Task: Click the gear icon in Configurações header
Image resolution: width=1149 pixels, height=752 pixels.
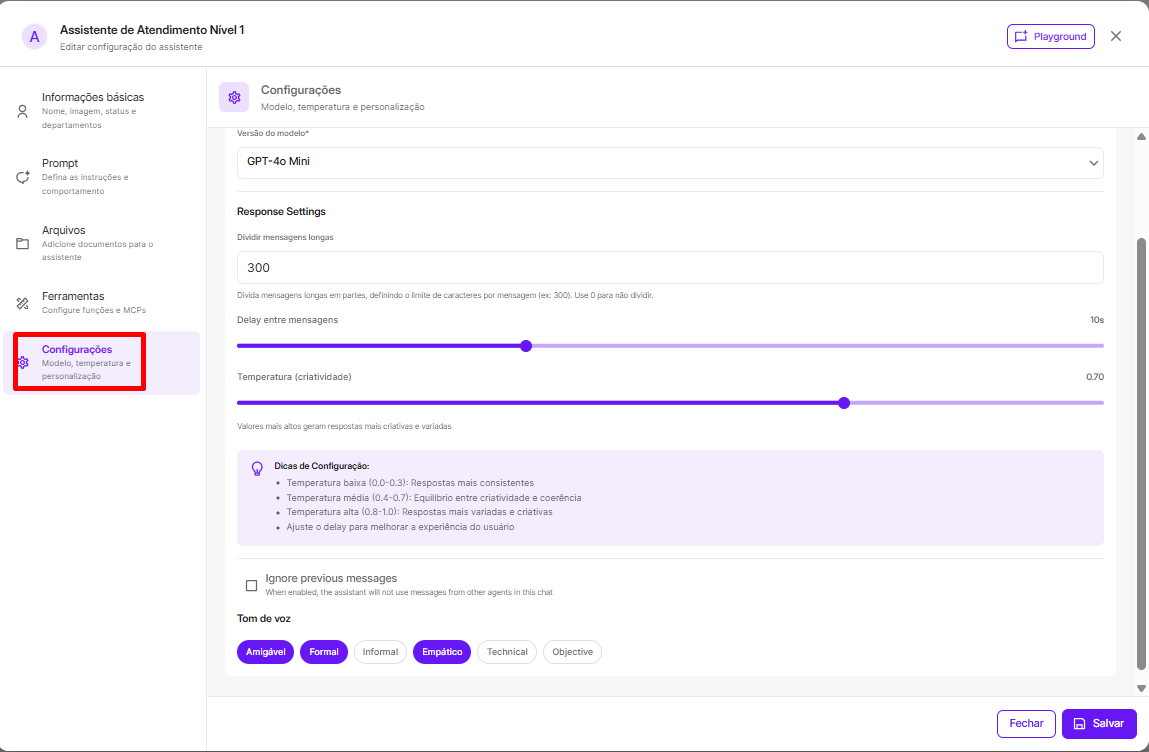Action: pyautogui.click(x=234, y=97)
